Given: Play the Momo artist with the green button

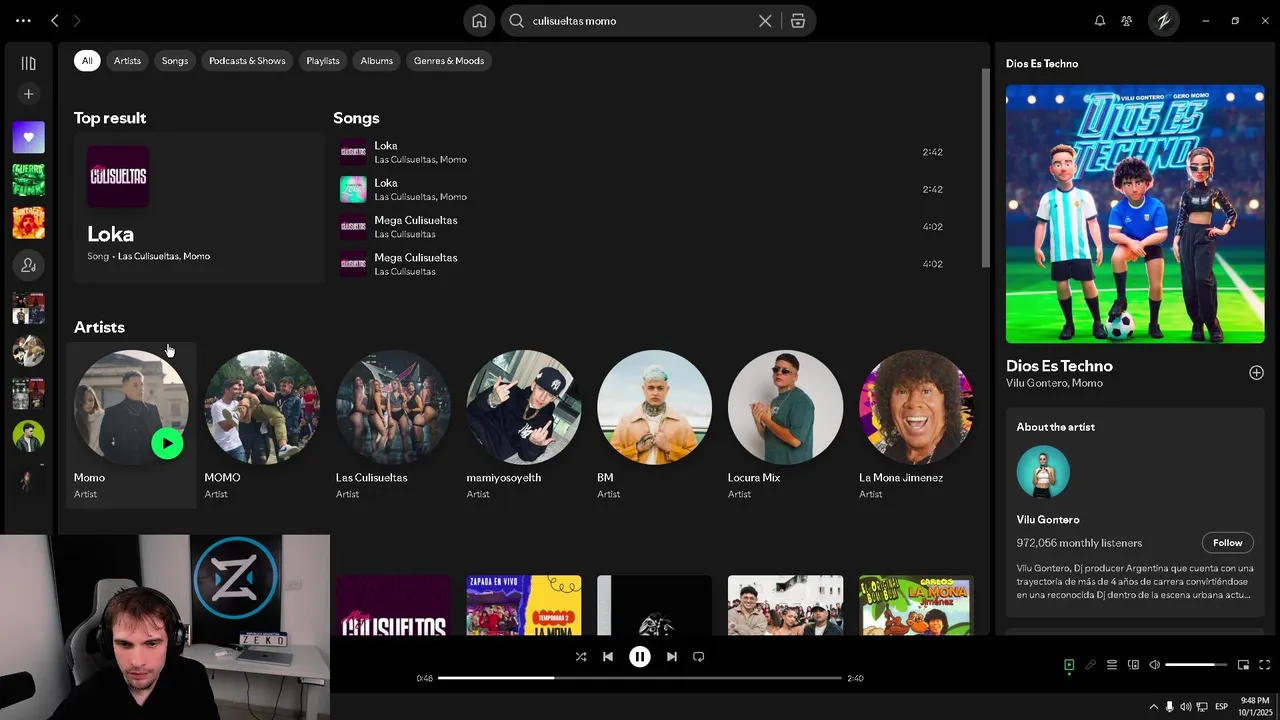Looking at the screenshot, I should coord(167,443).
